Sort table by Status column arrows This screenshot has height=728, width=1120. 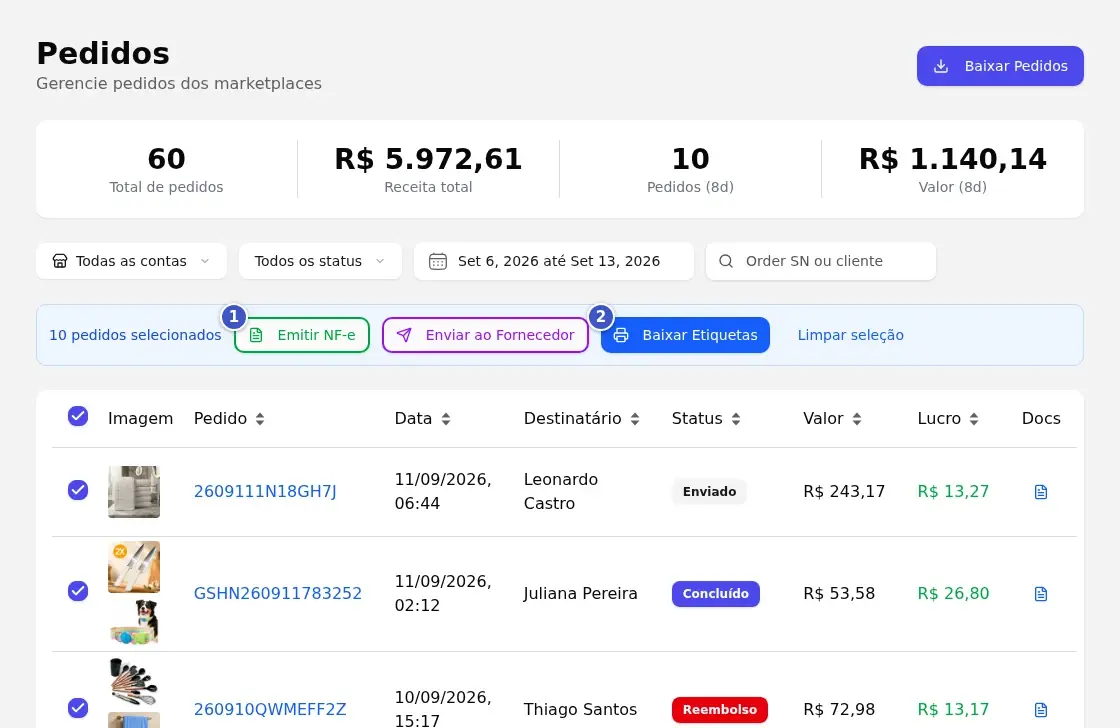(736, 419)
